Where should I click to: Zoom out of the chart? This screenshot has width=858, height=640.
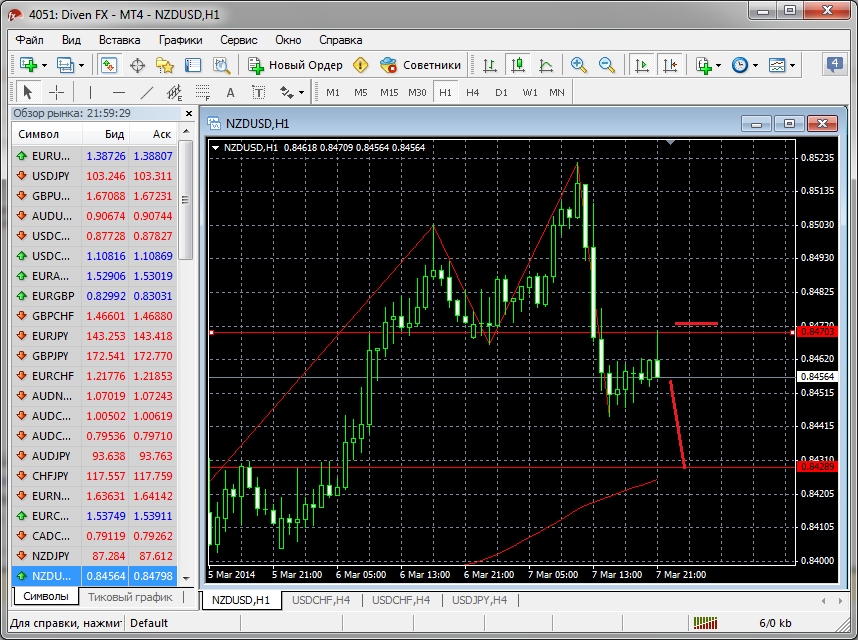pyautogui.click(x=606, y=65)
